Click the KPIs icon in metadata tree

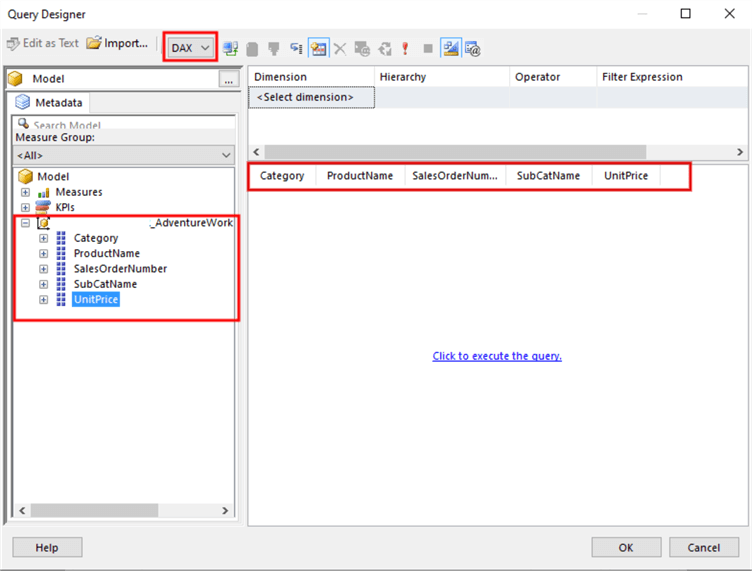(43, 207)
